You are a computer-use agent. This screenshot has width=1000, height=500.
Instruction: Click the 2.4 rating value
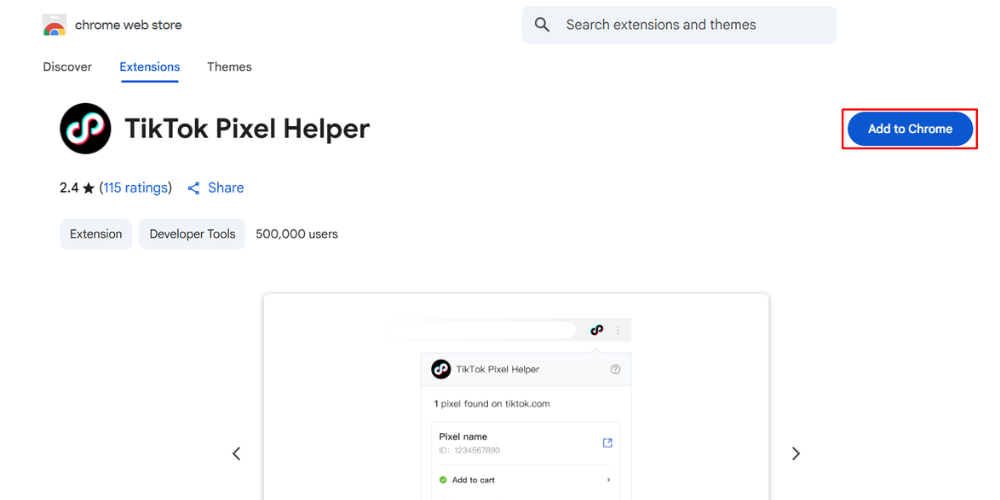(69, 188)
